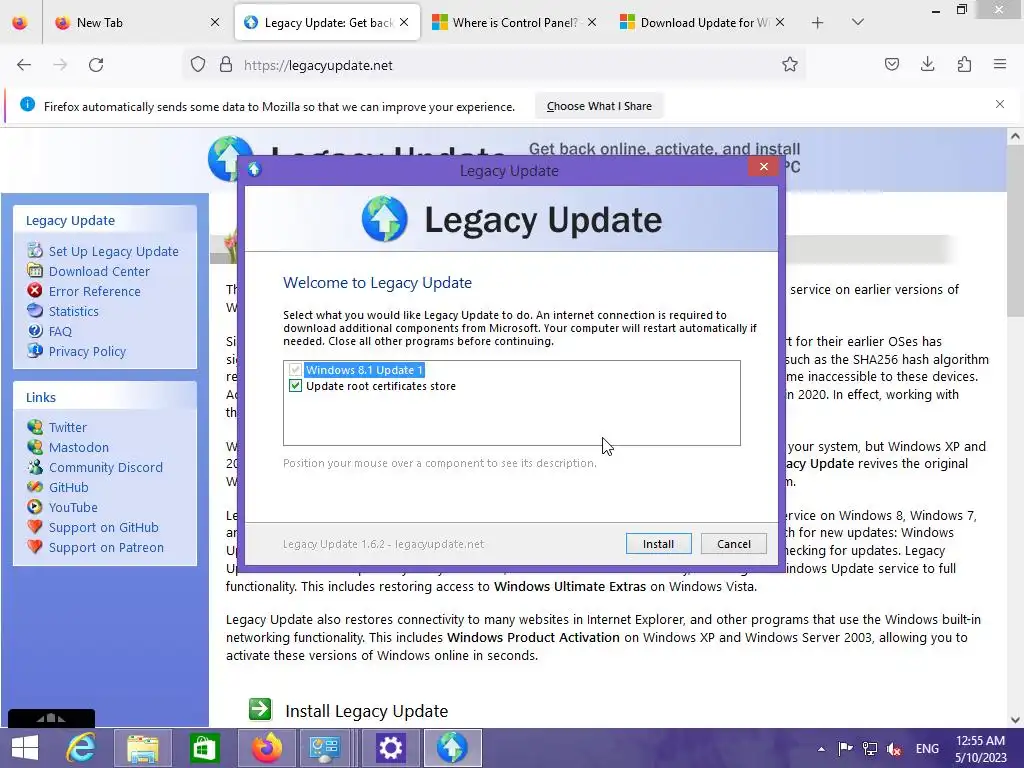The image size is (1024, 768).
Task: Click the FAQ question mark icon
Action: [35, 330]
